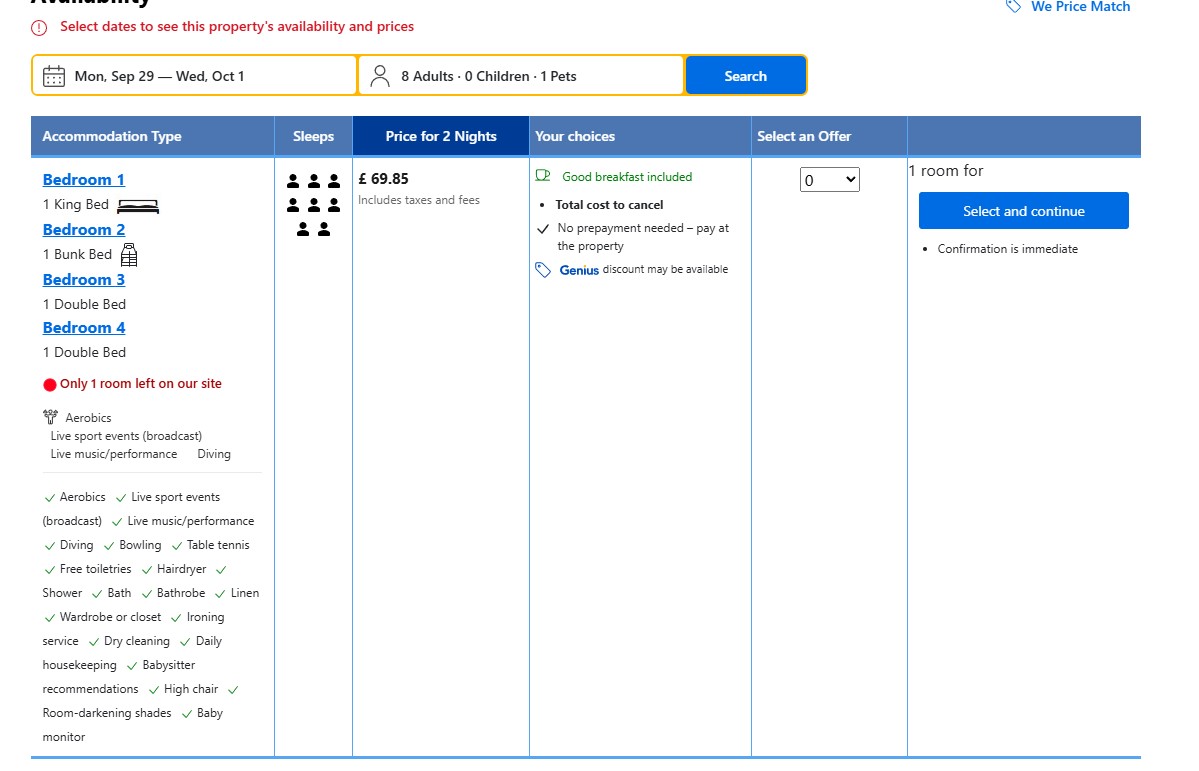Click the red alert icon beside select dates
The height and width of the screenshot is (771, 1199).
pos(39,28)
